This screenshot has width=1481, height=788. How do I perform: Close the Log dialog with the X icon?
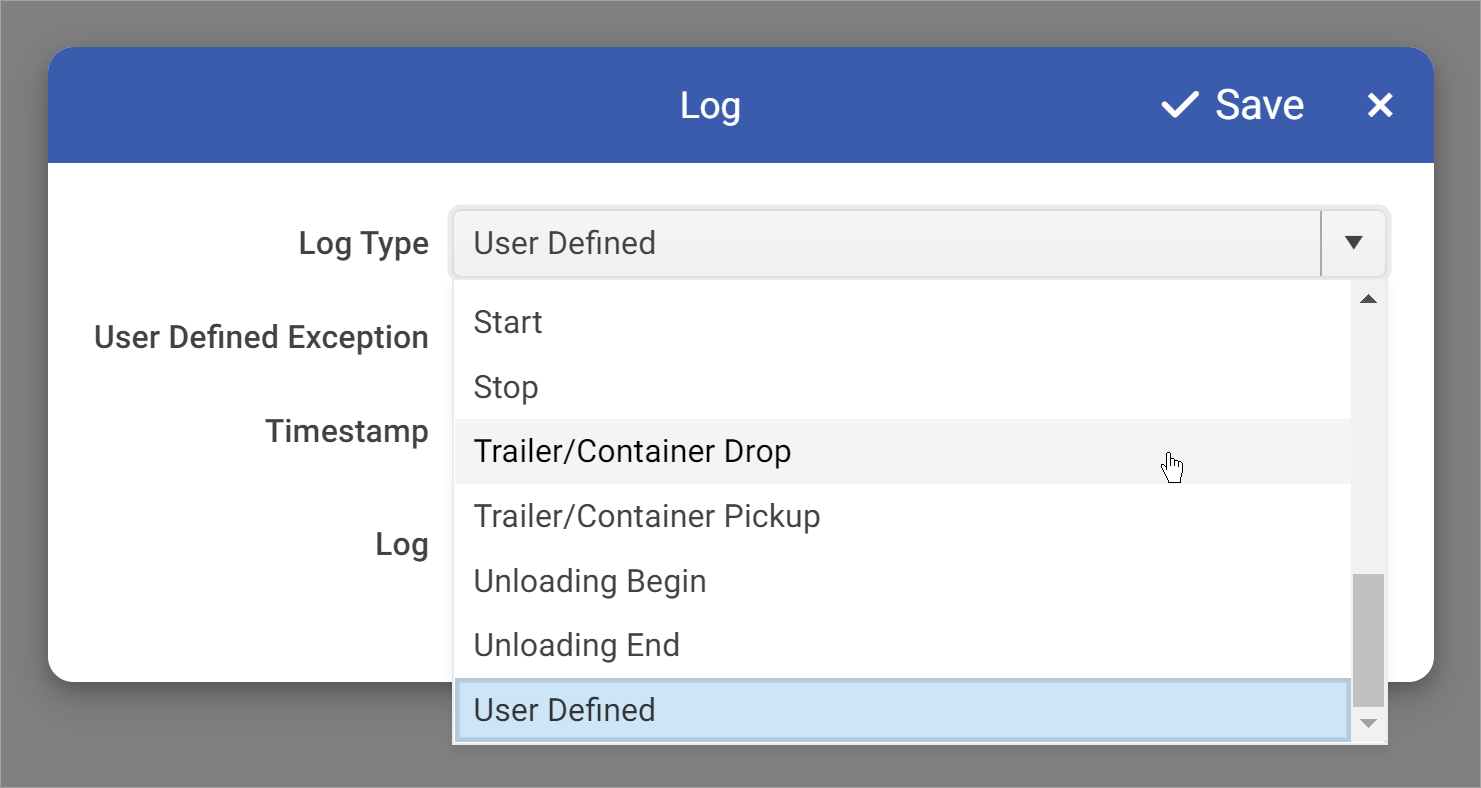(1380, 105)
